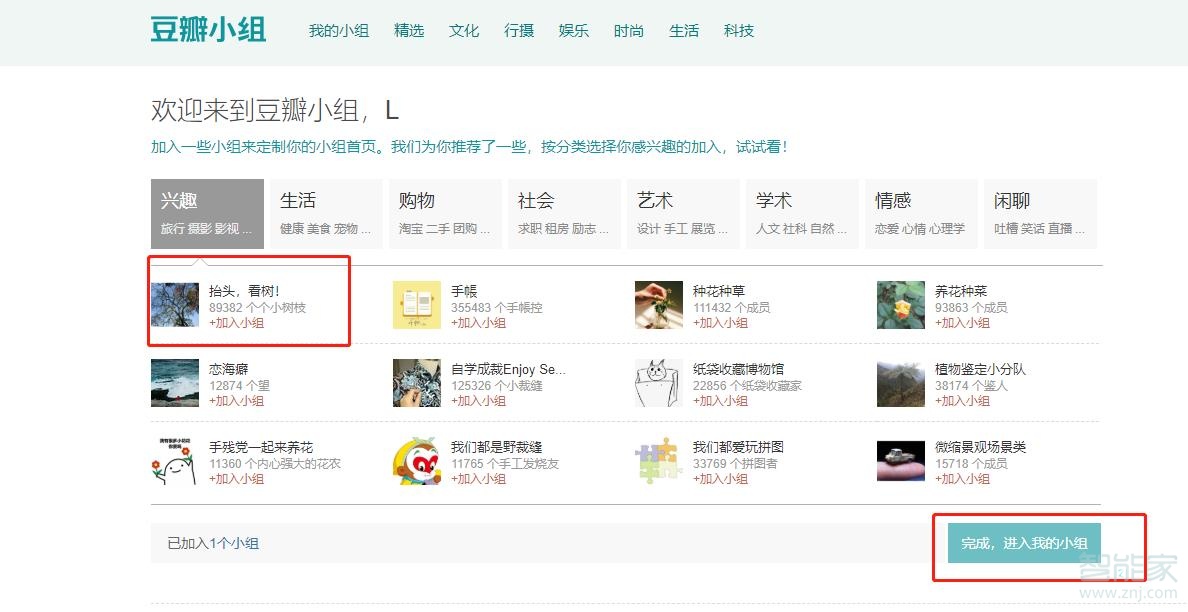The height and width of the screenshot is (612, 1188).
Task: Select the 艺术 category tab
Action: [682, 212]
